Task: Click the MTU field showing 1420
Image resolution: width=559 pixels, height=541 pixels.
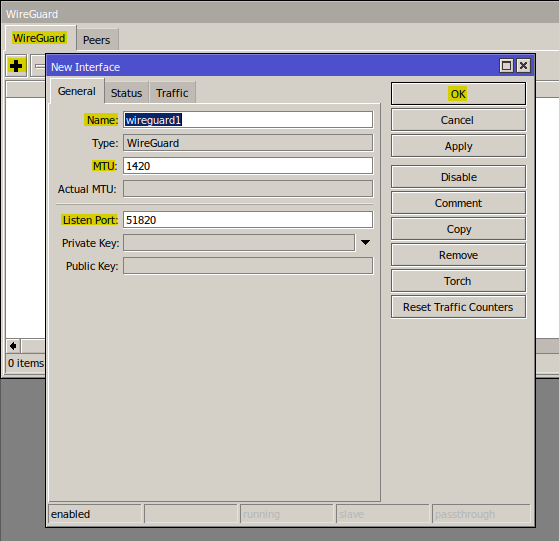Action: point(248,166)
